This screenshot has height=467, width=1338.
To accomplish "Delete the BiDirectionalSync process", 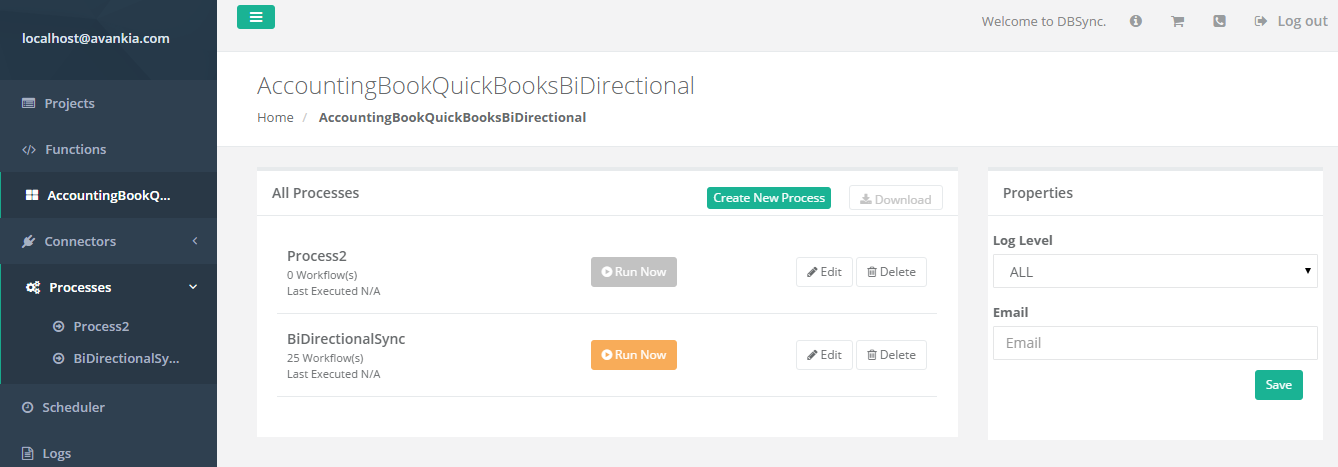I will (x=891, y=355).
